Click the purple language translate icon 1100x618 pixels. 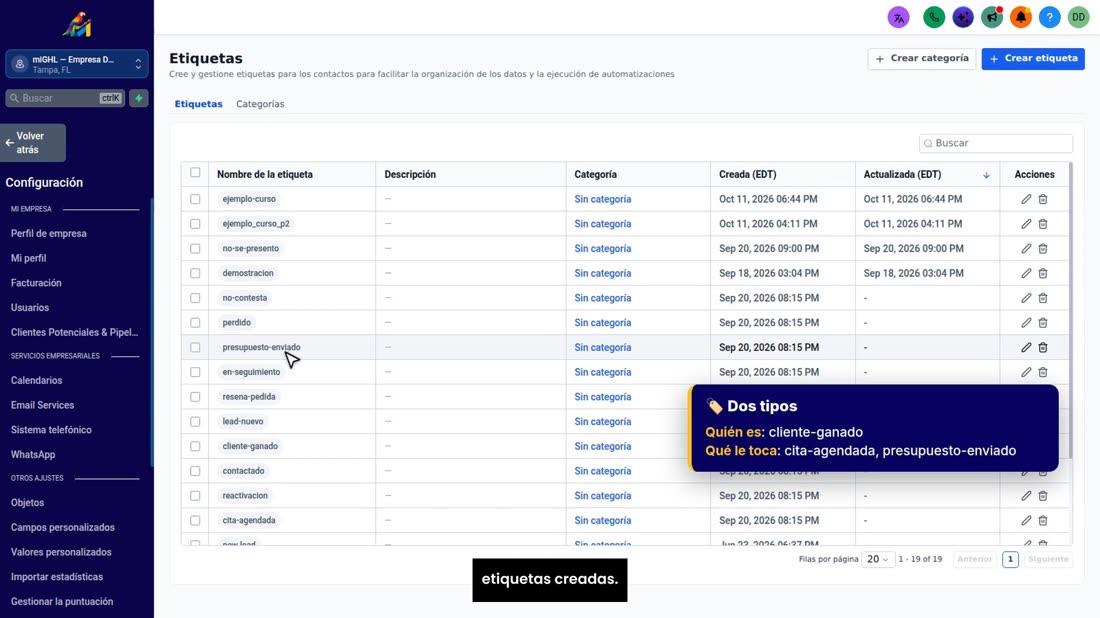coord(899,18)
